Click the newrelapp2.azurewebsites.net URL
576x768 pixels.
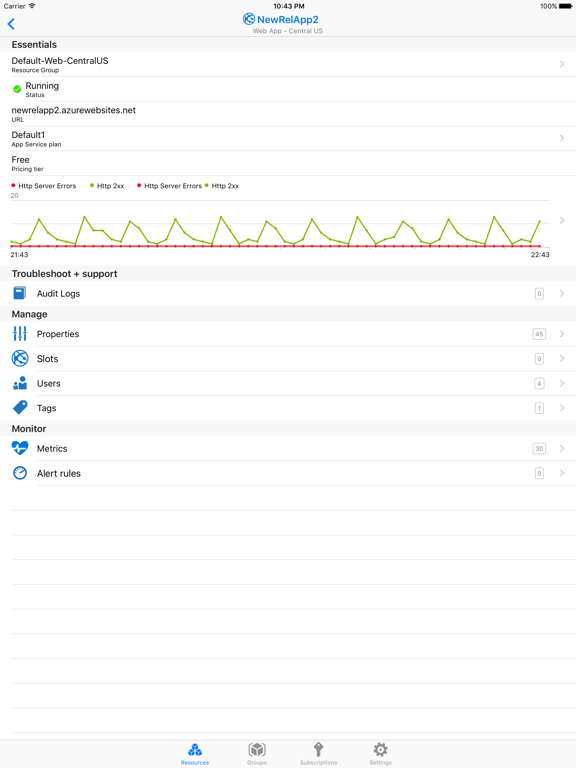pos(73,110)
